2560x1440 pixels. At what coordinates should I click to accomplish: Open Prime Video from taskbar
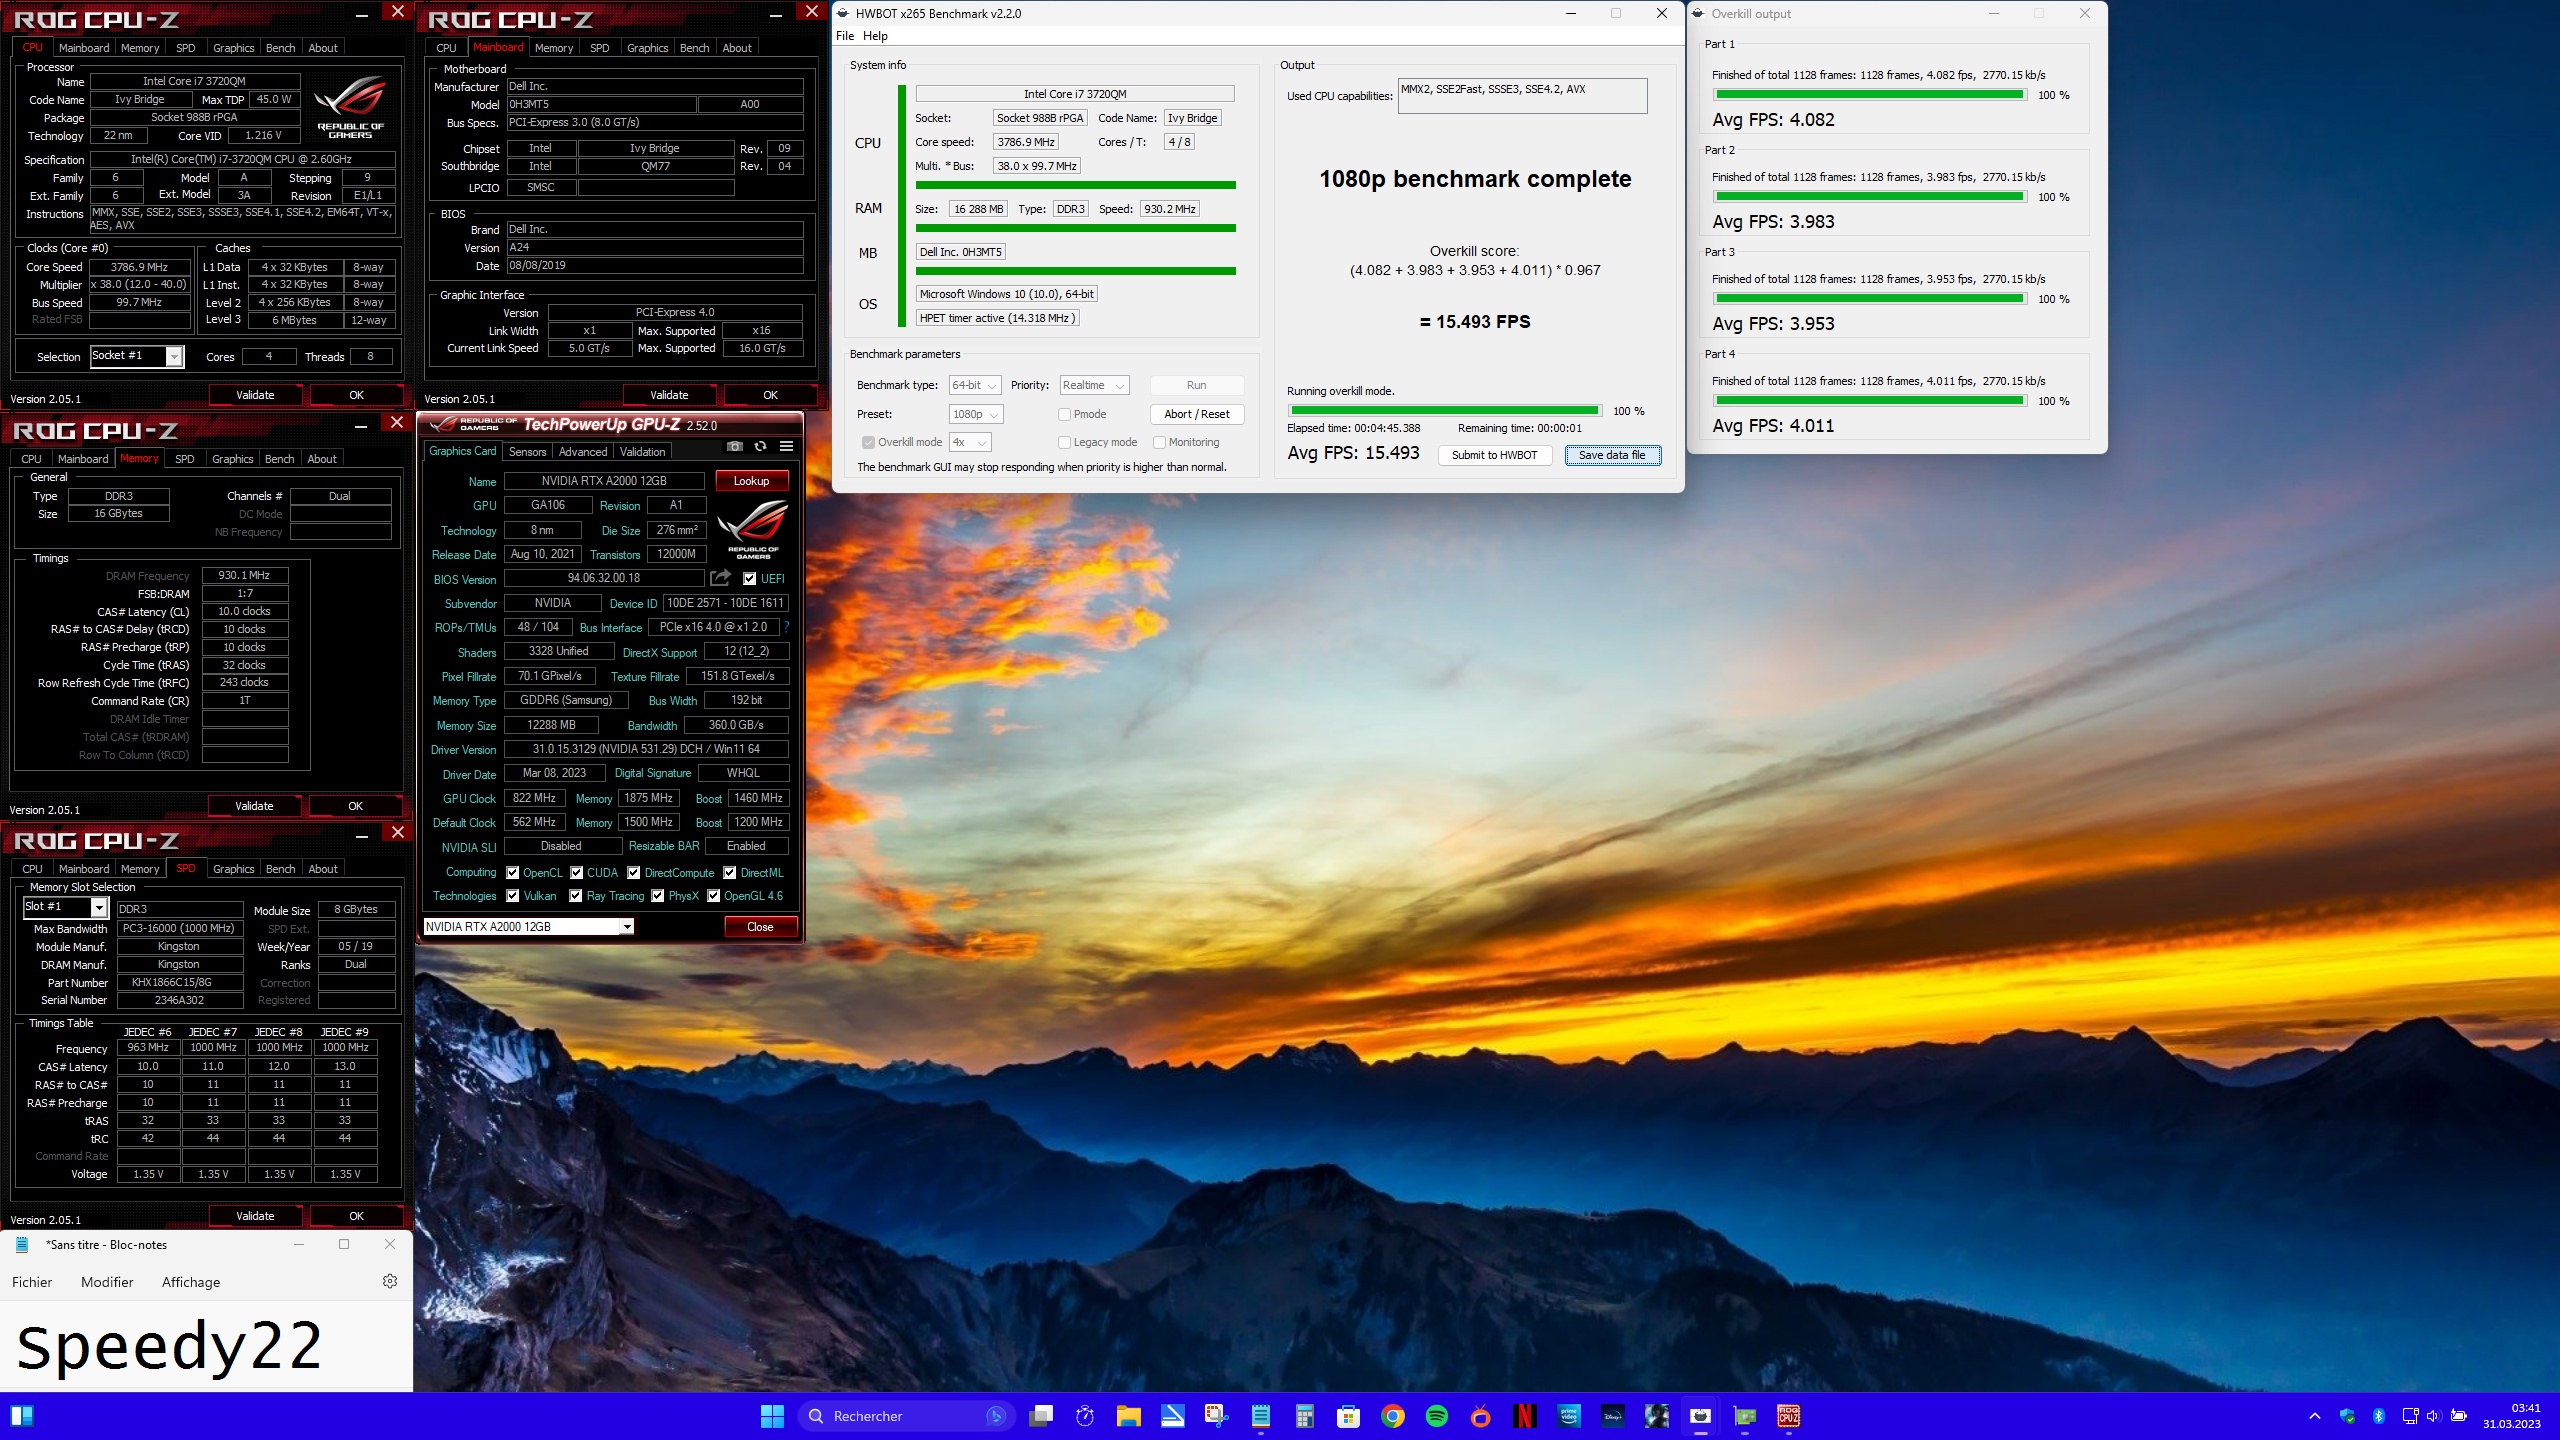(x=1569, y=1416)
